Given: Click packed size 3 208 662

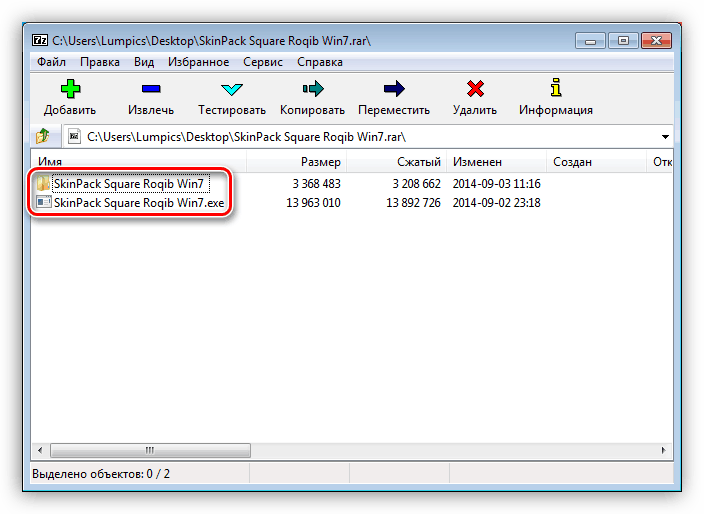Looking at the screenshot, I should [416, 184].
